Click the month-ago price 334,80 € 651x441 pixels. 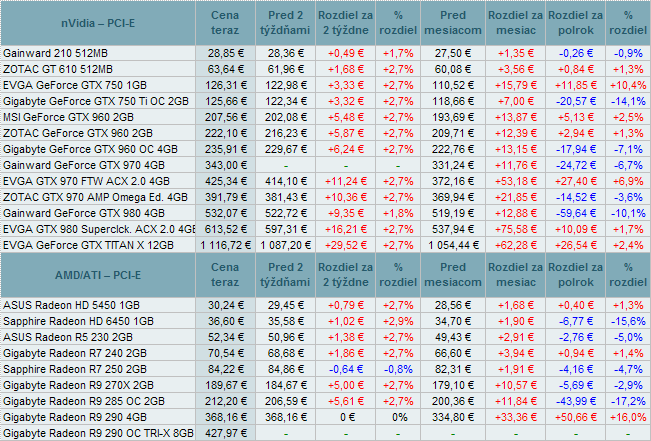[x=453, y=417]
